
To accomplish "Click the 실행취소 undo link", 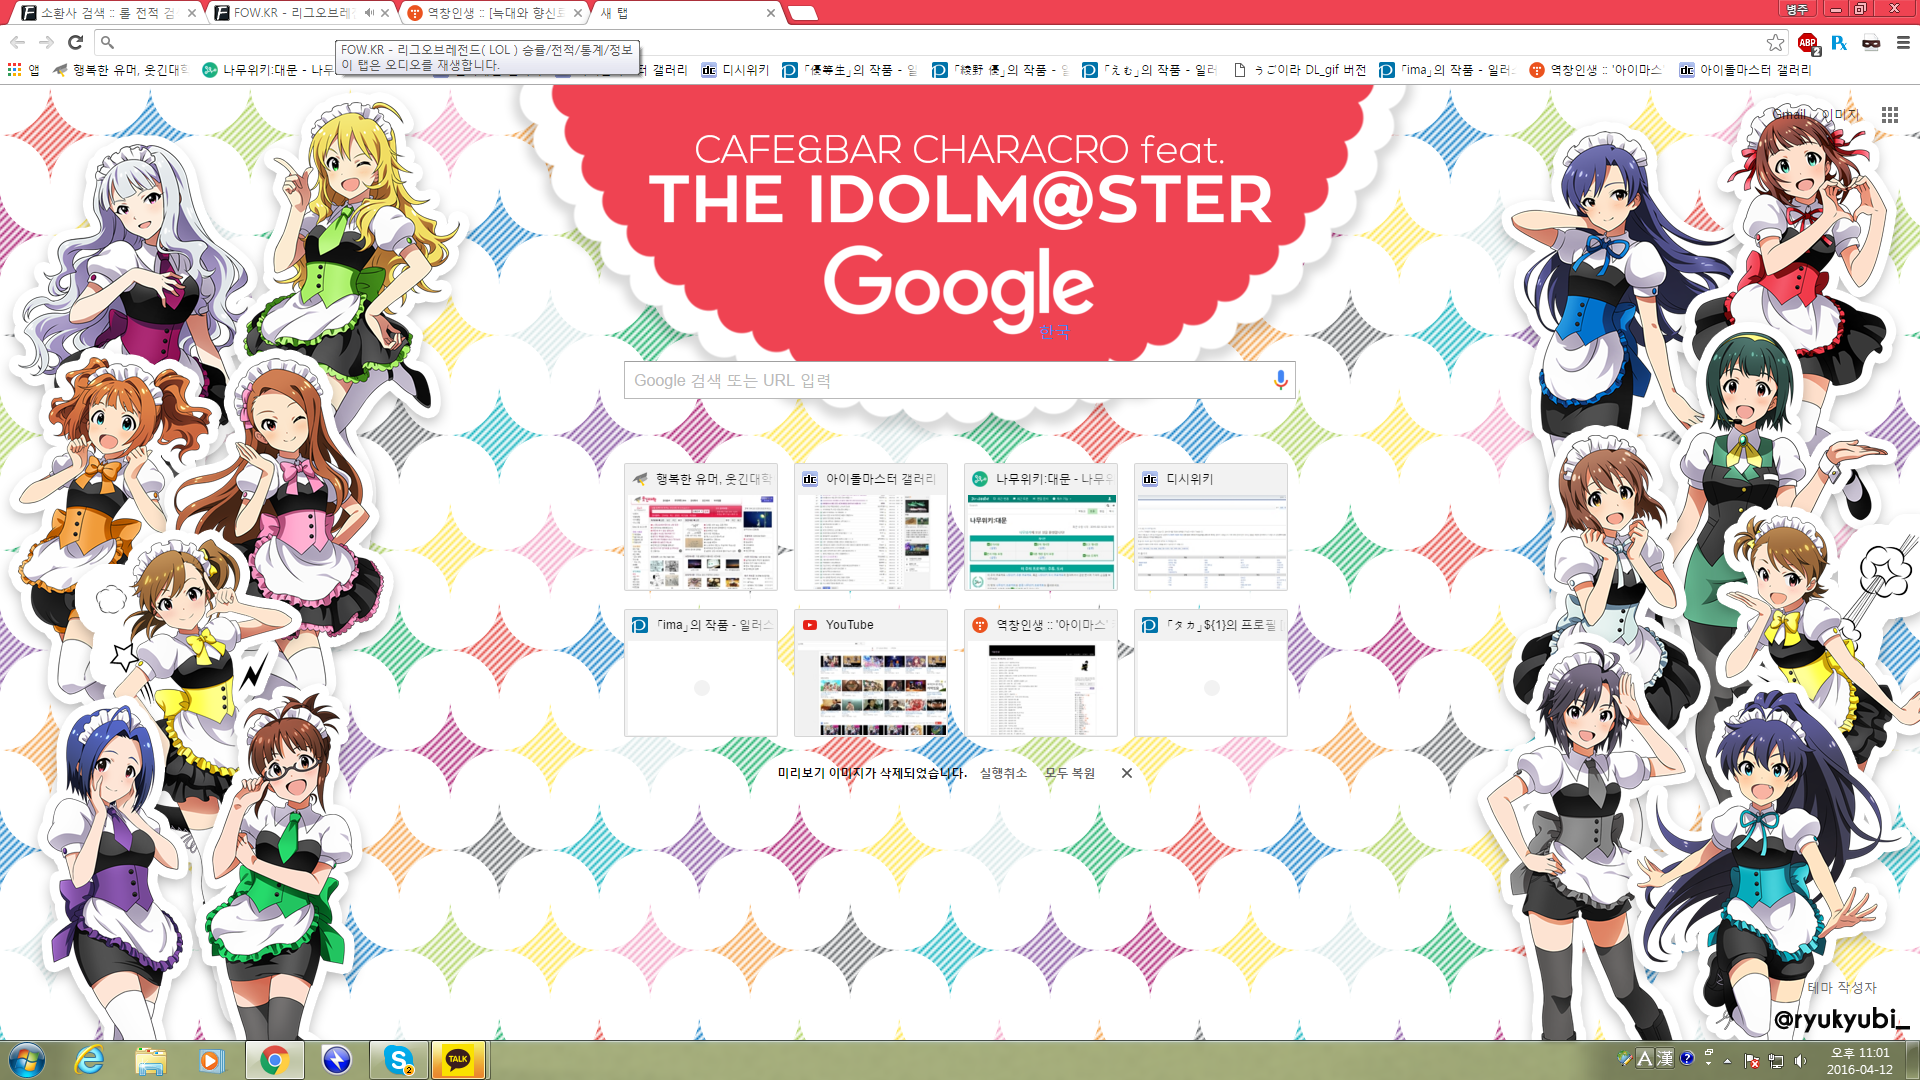I will point(1003,773).
